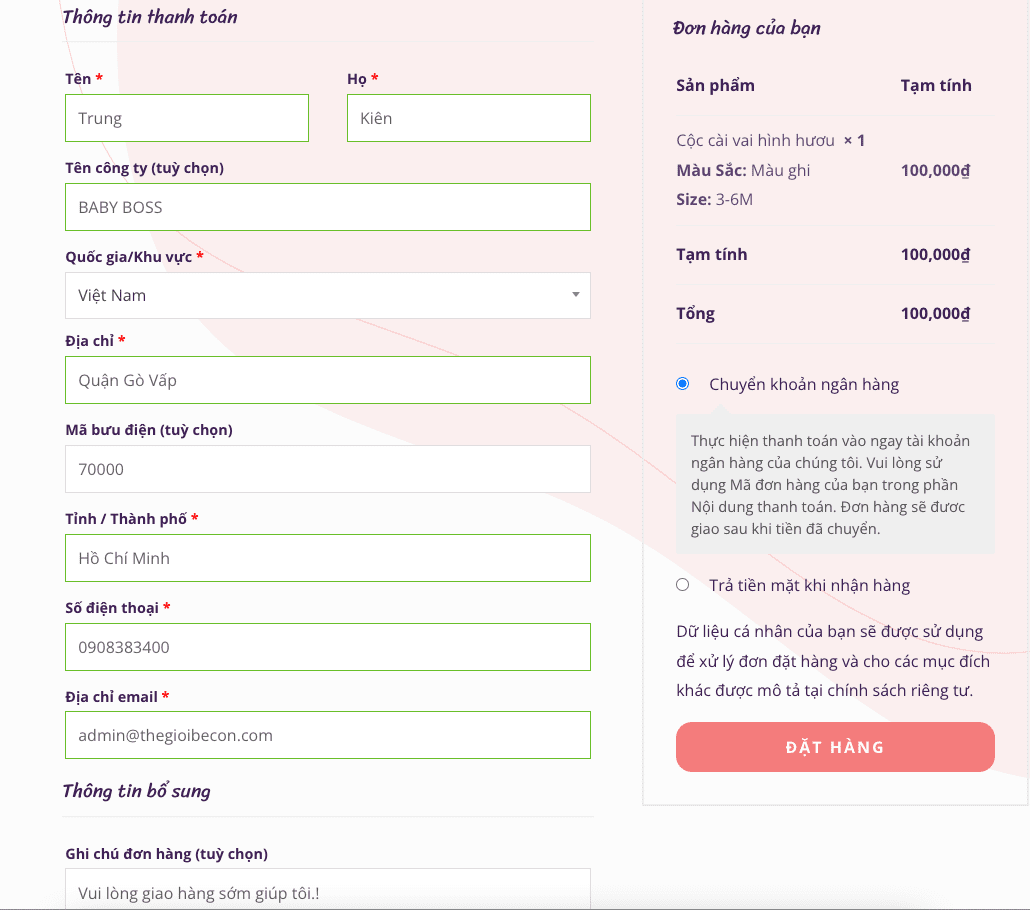Select the Số điện thoại phone field
1030x910 pixels.
[x=328, y=647]
